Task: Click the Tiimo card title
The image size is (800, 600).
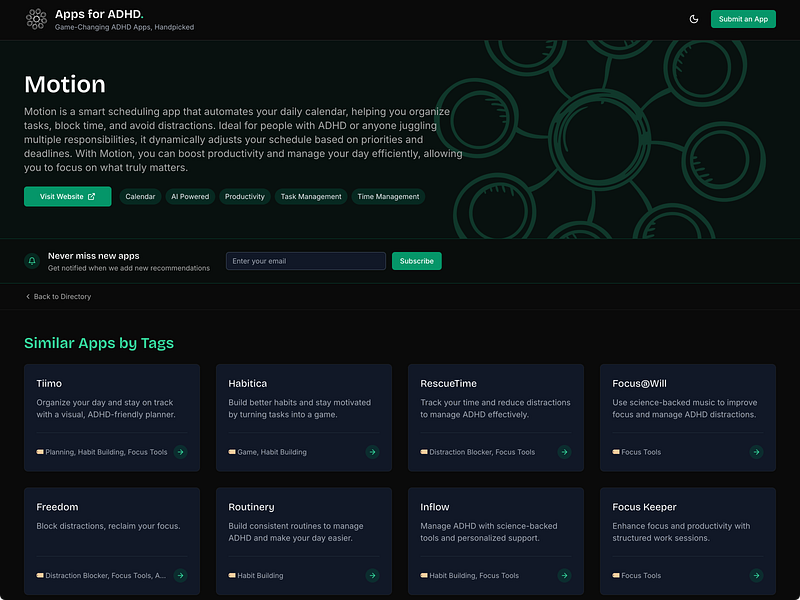Action: (x=49, y=383)
